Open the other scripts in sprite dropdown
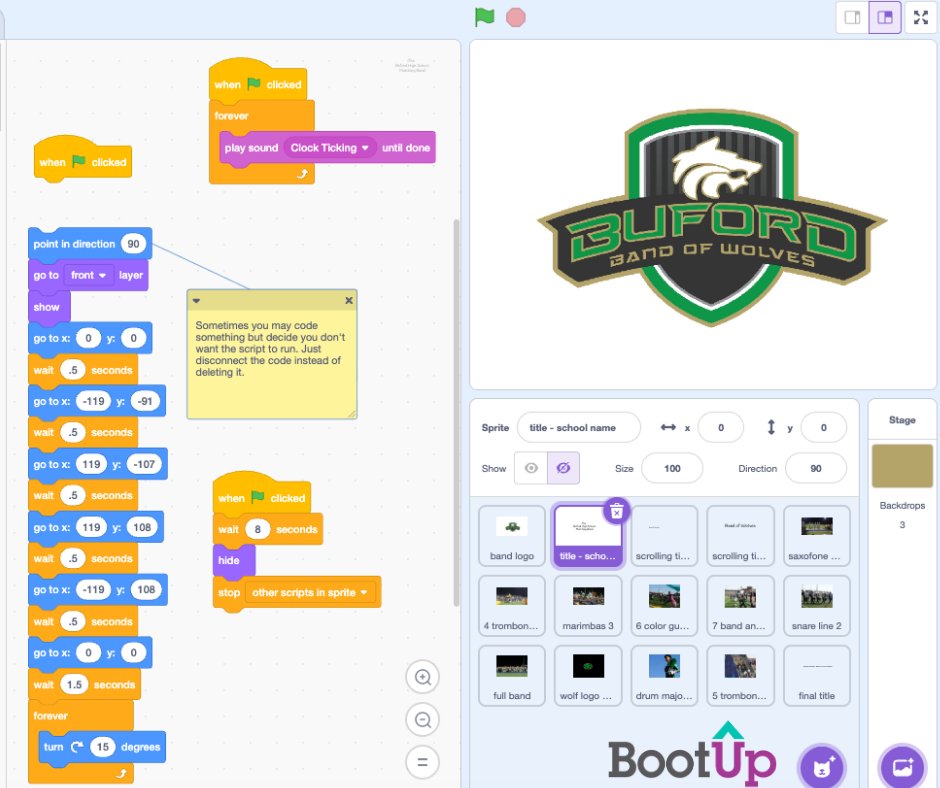This screenshot has height=788, width=940. (x=310, y=592)
